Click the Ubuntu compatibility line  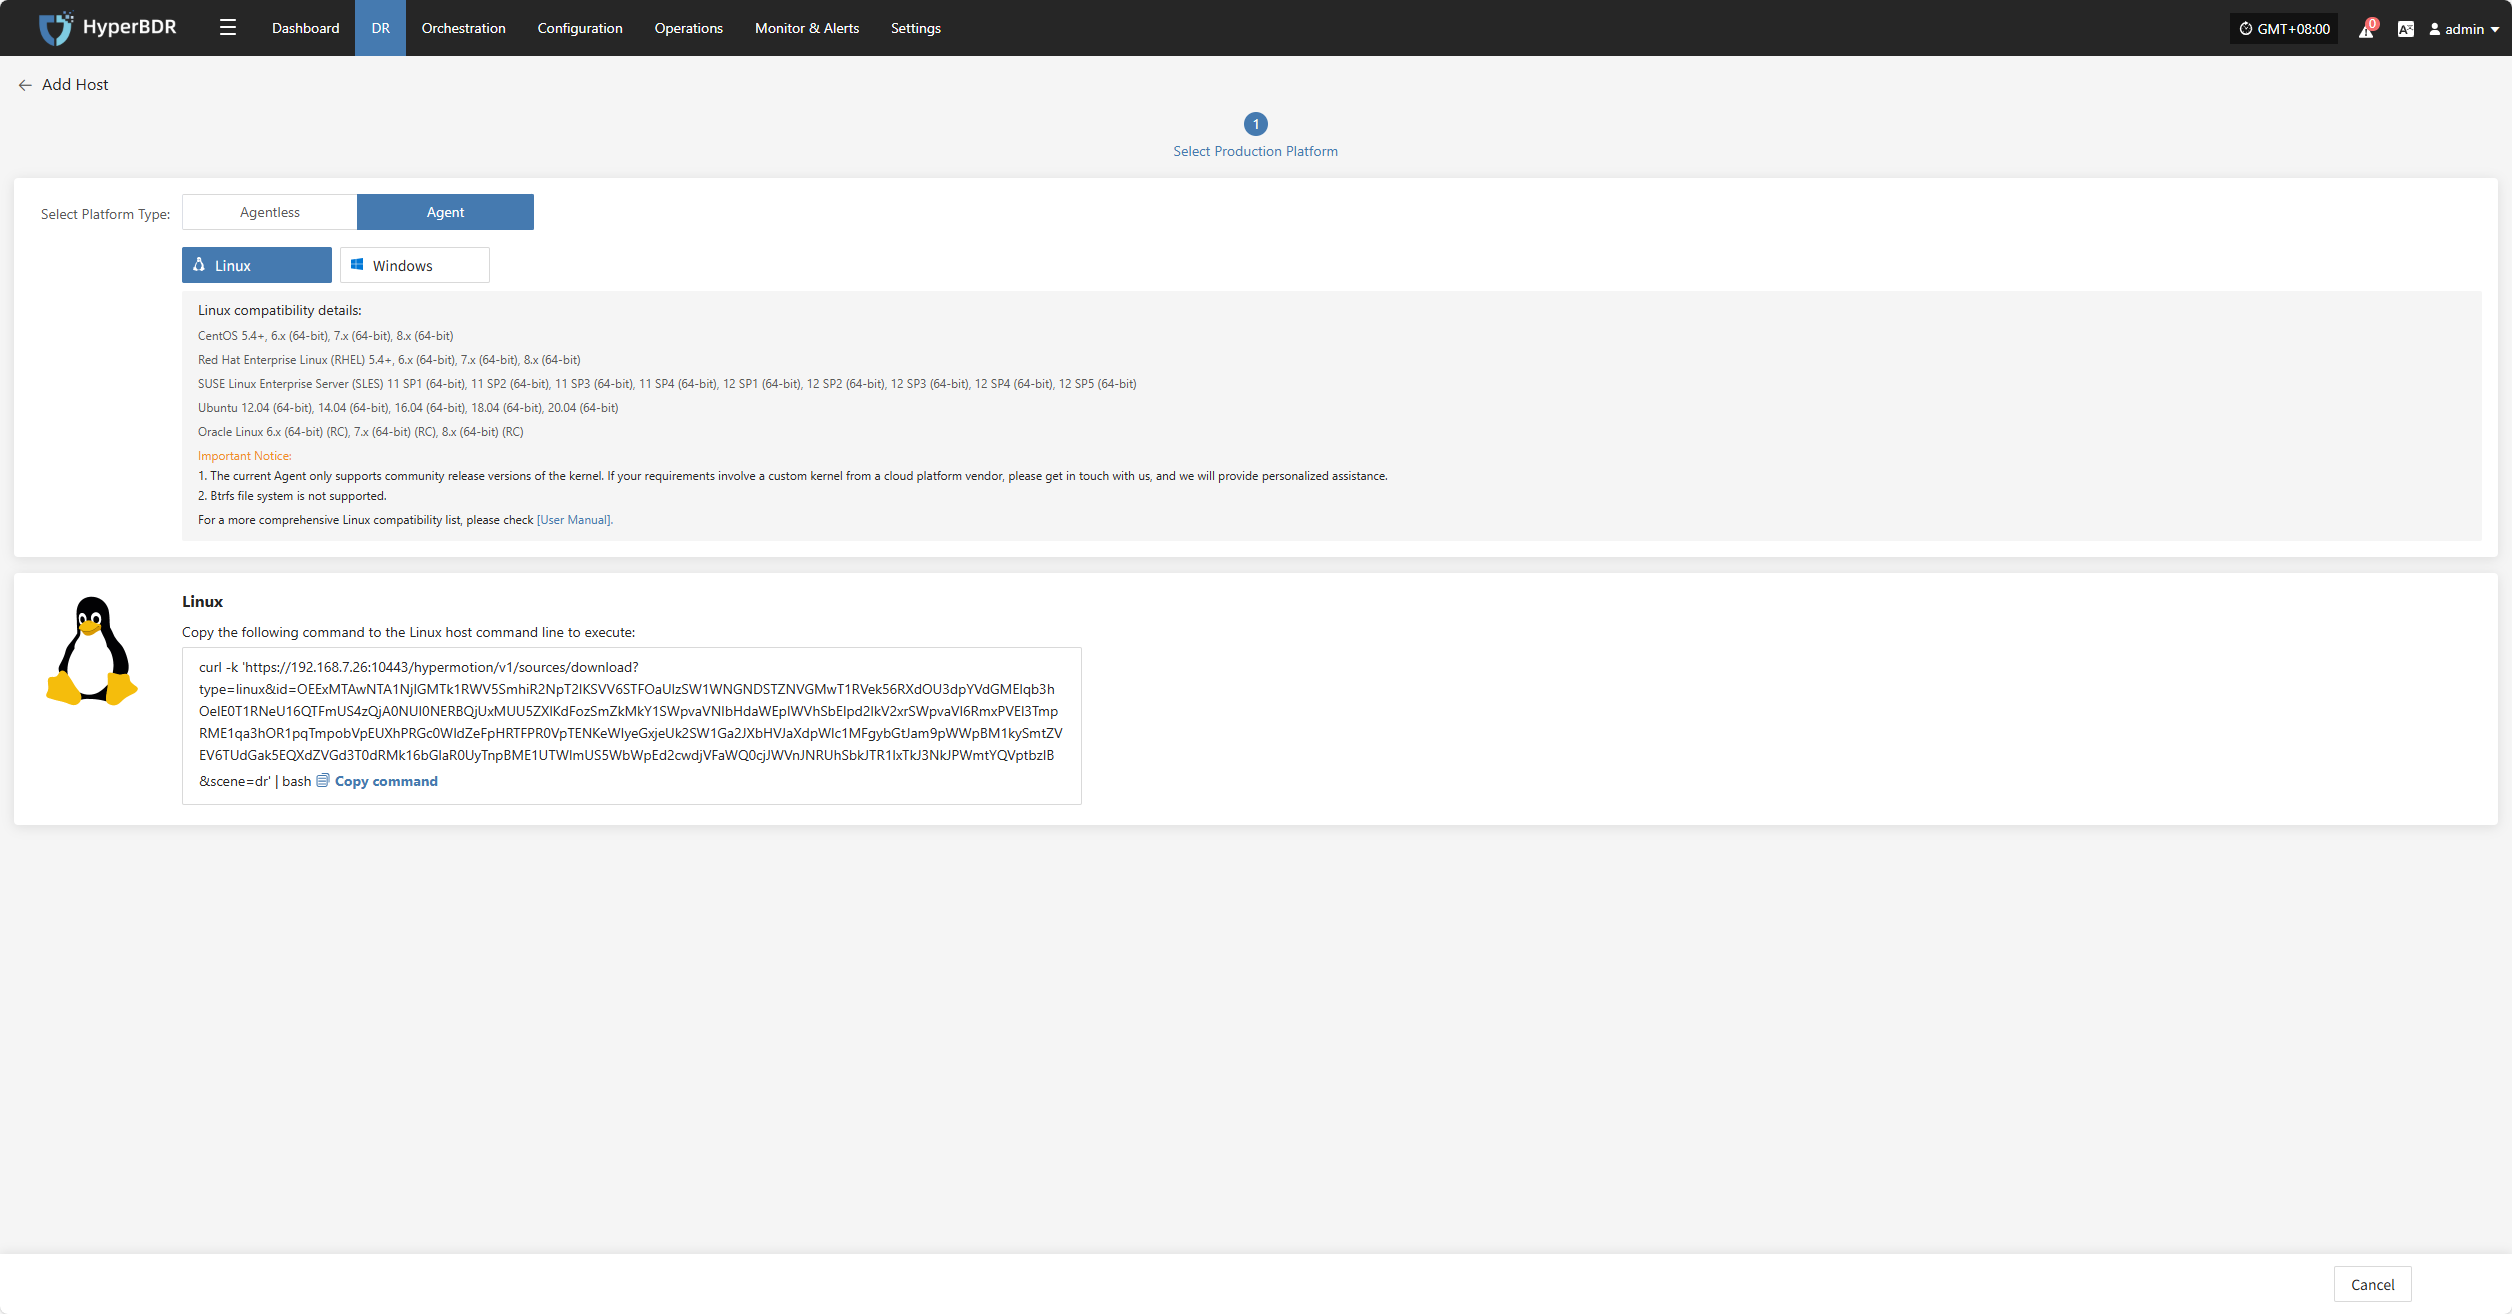click(x=408, y=408)
